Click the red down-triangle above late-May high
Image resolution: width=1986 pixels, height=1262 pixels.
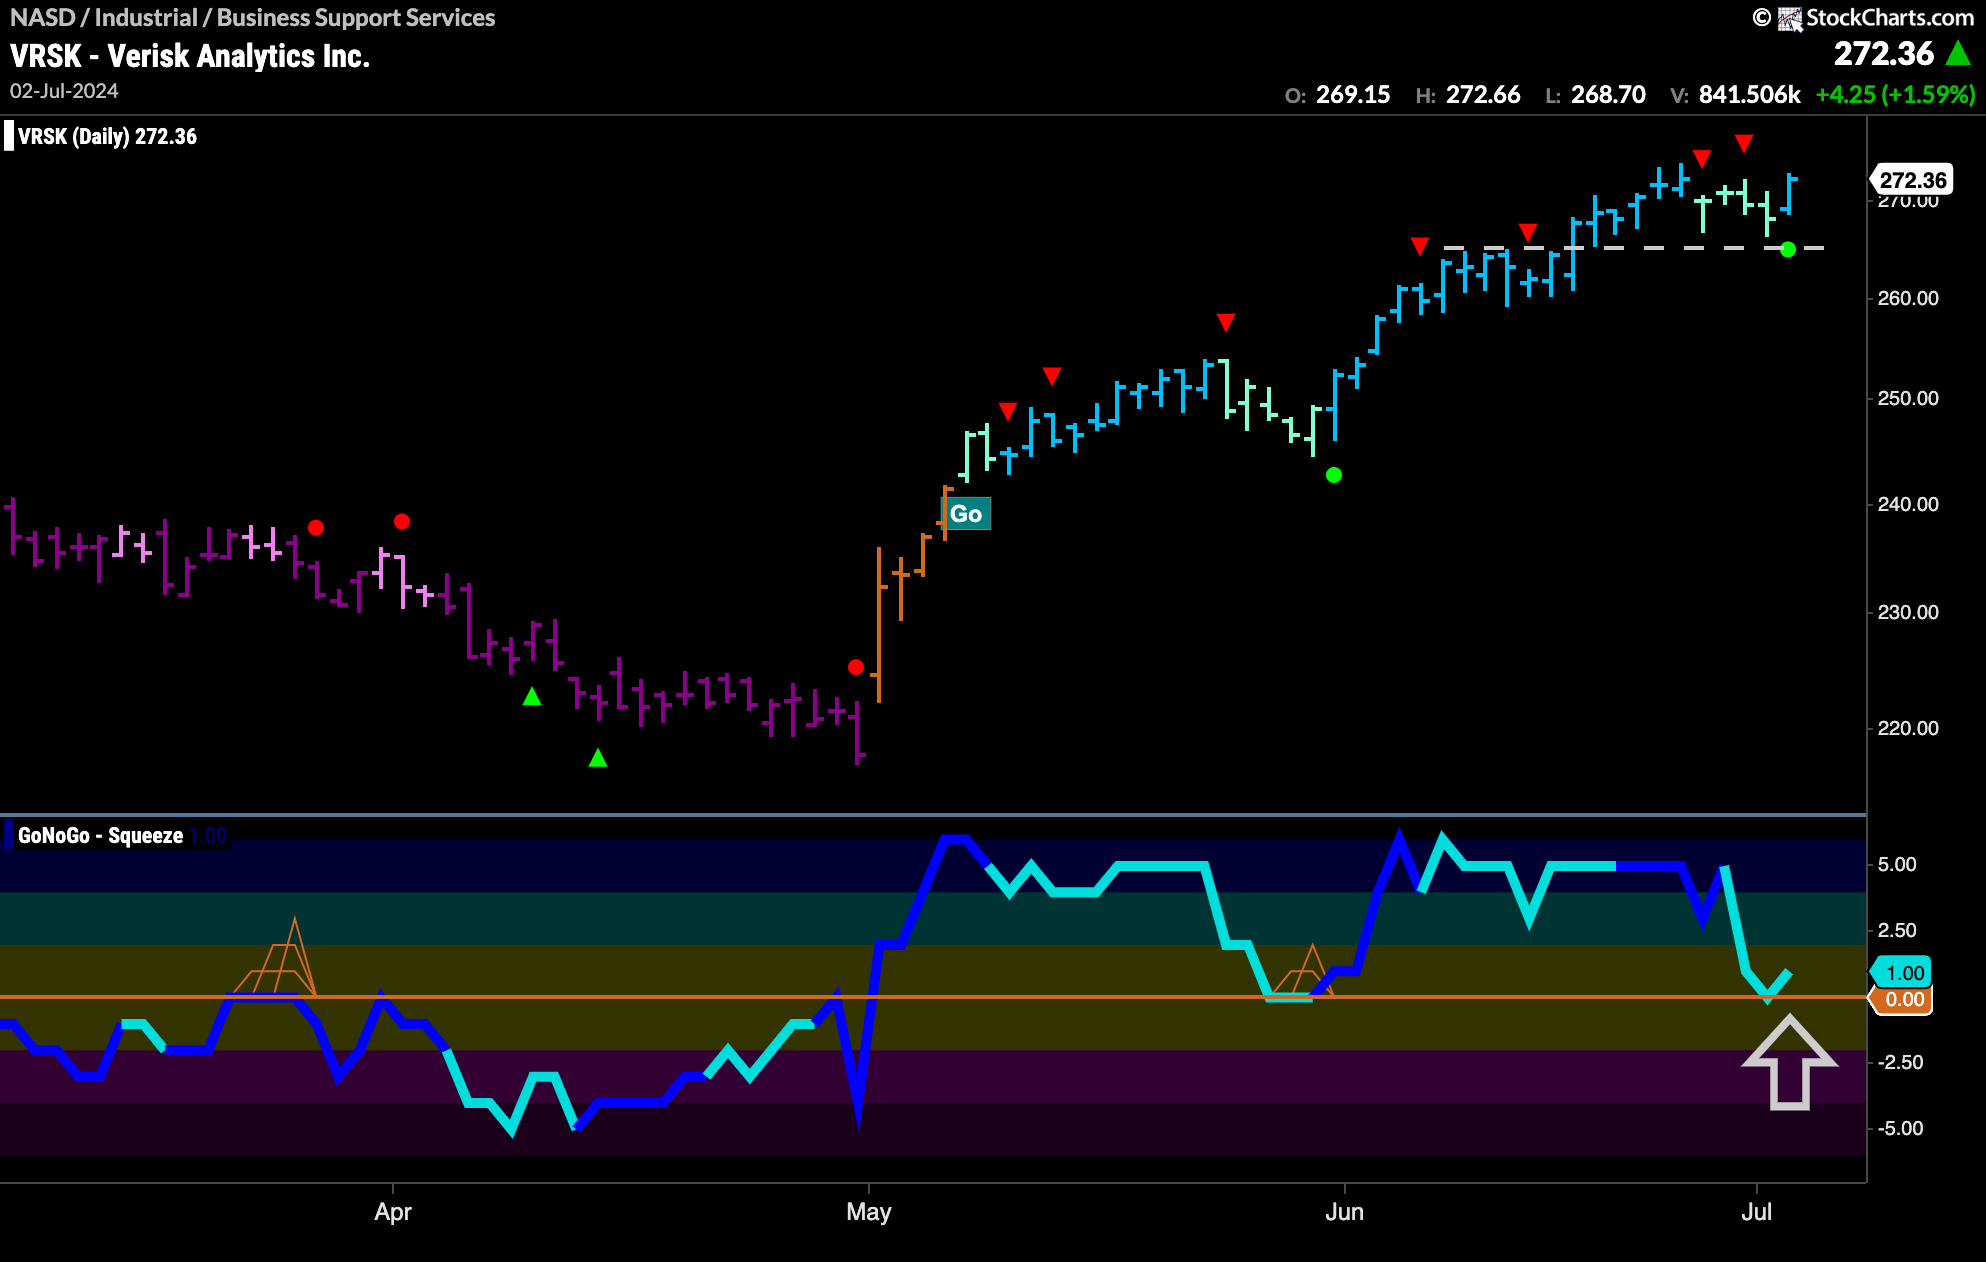(1226, 322)
